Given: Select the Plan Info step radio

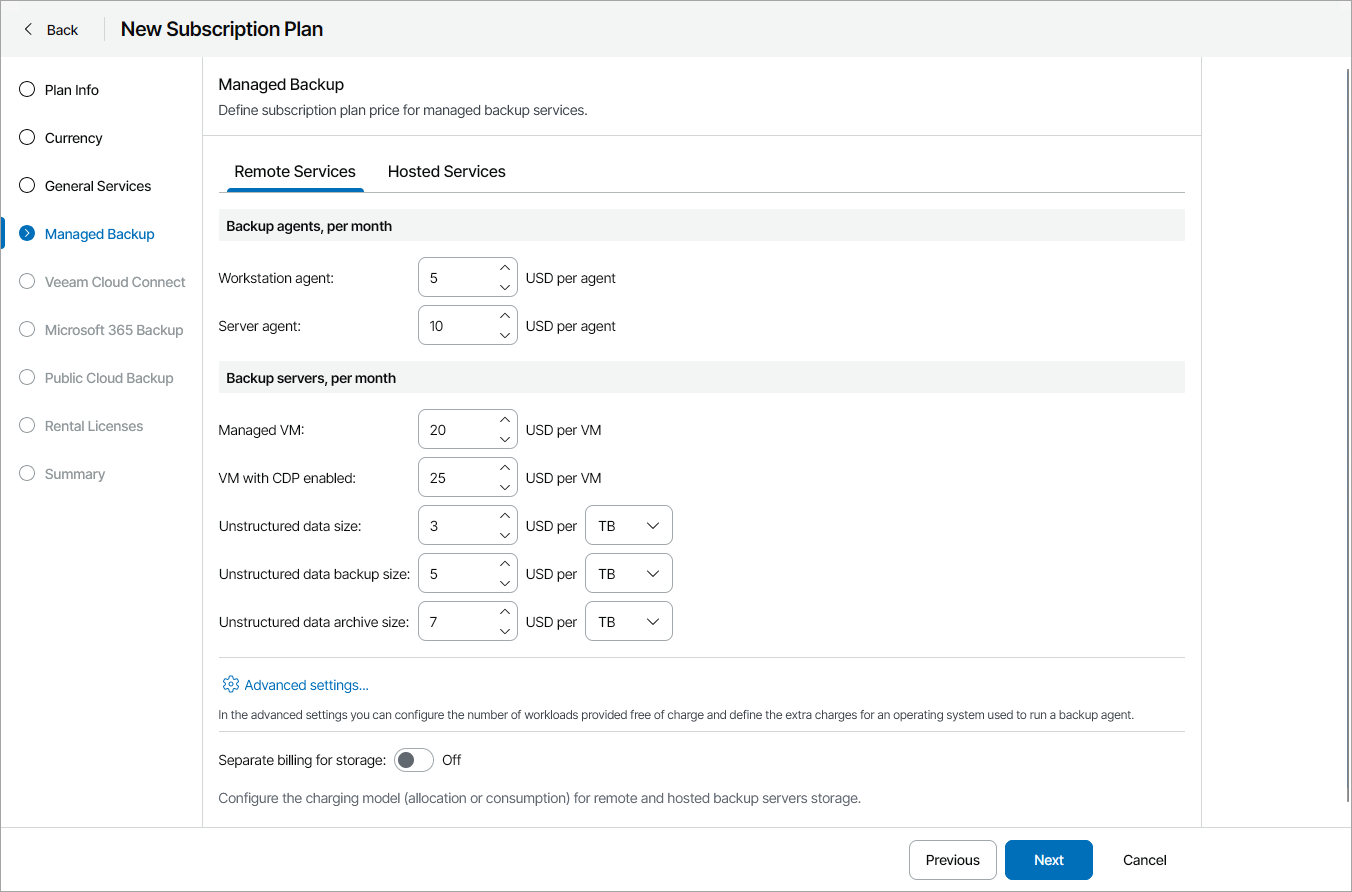Looking at the screenshot, I should [27, 90].
